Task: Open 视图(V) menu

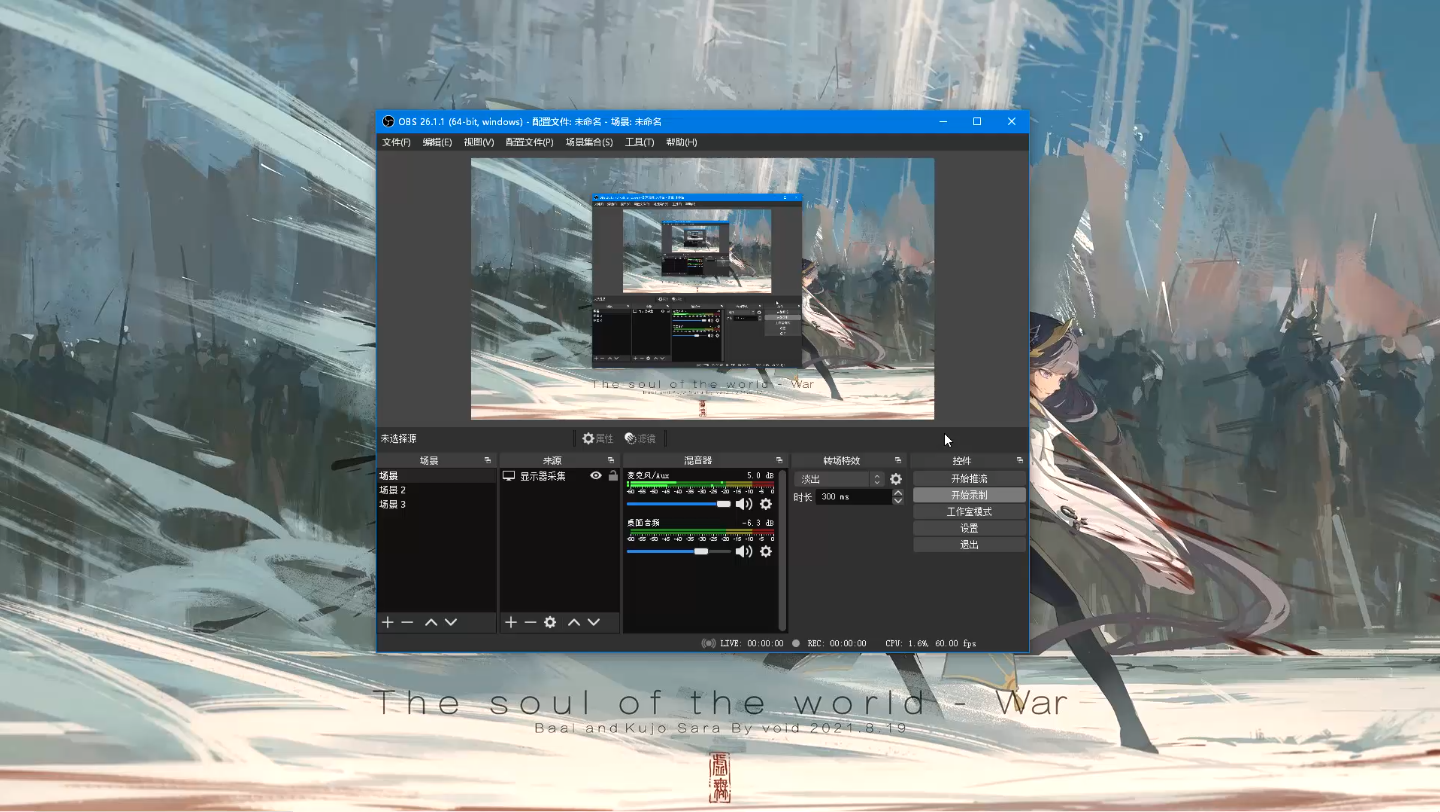Action: [x=479, y=142]
